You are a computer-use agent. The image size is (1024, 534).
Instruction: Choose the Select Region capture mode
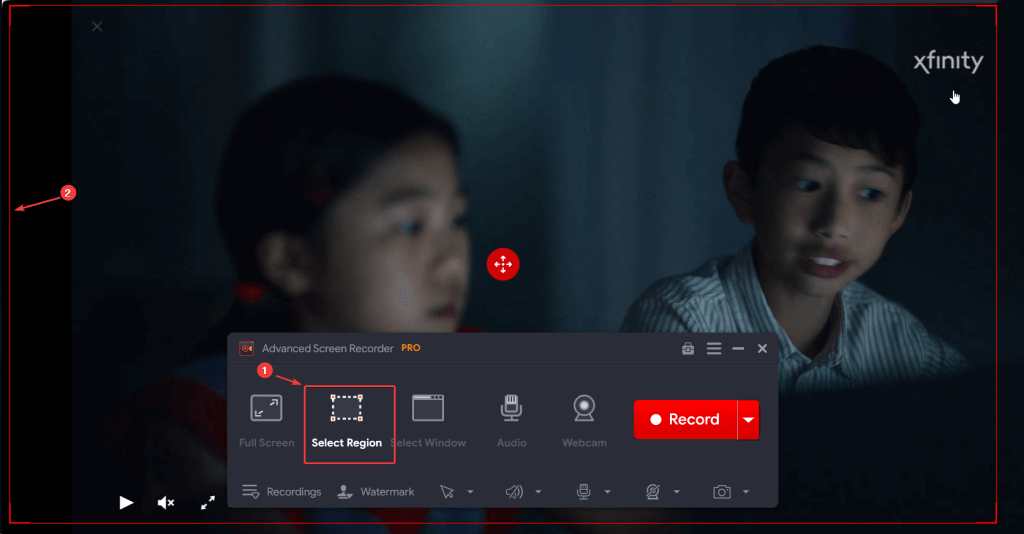[349, 424]
